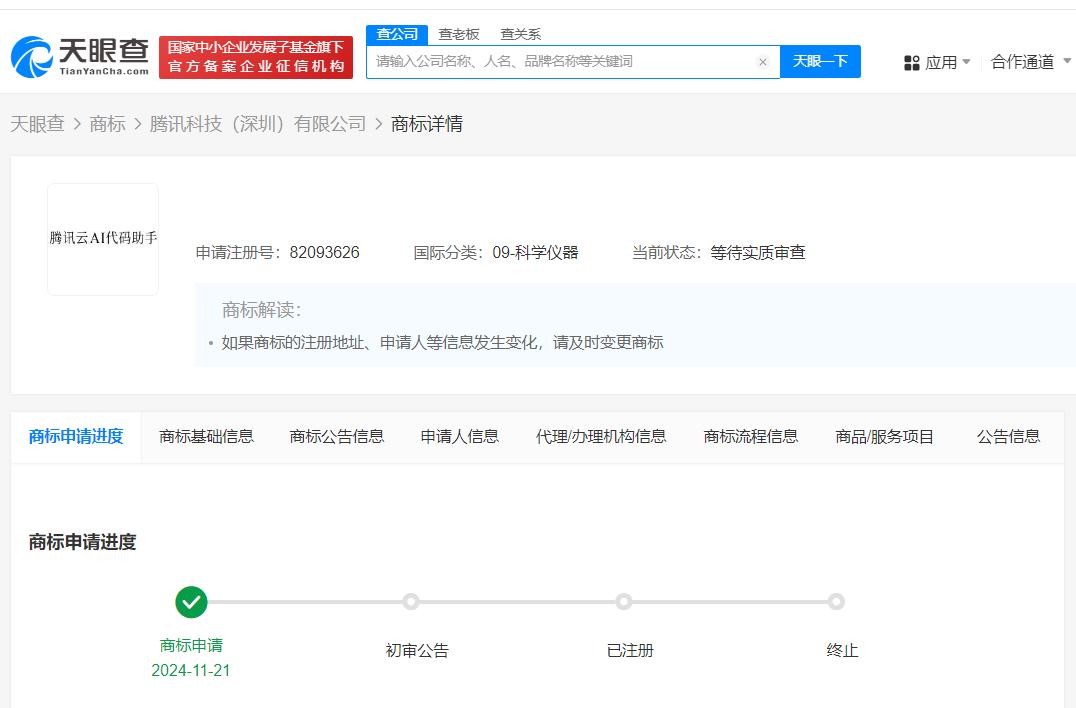Select the 查公司 search tab
Image resolution: width=1076 pixels, height=708 pixels.
click(x=397, y=34)
